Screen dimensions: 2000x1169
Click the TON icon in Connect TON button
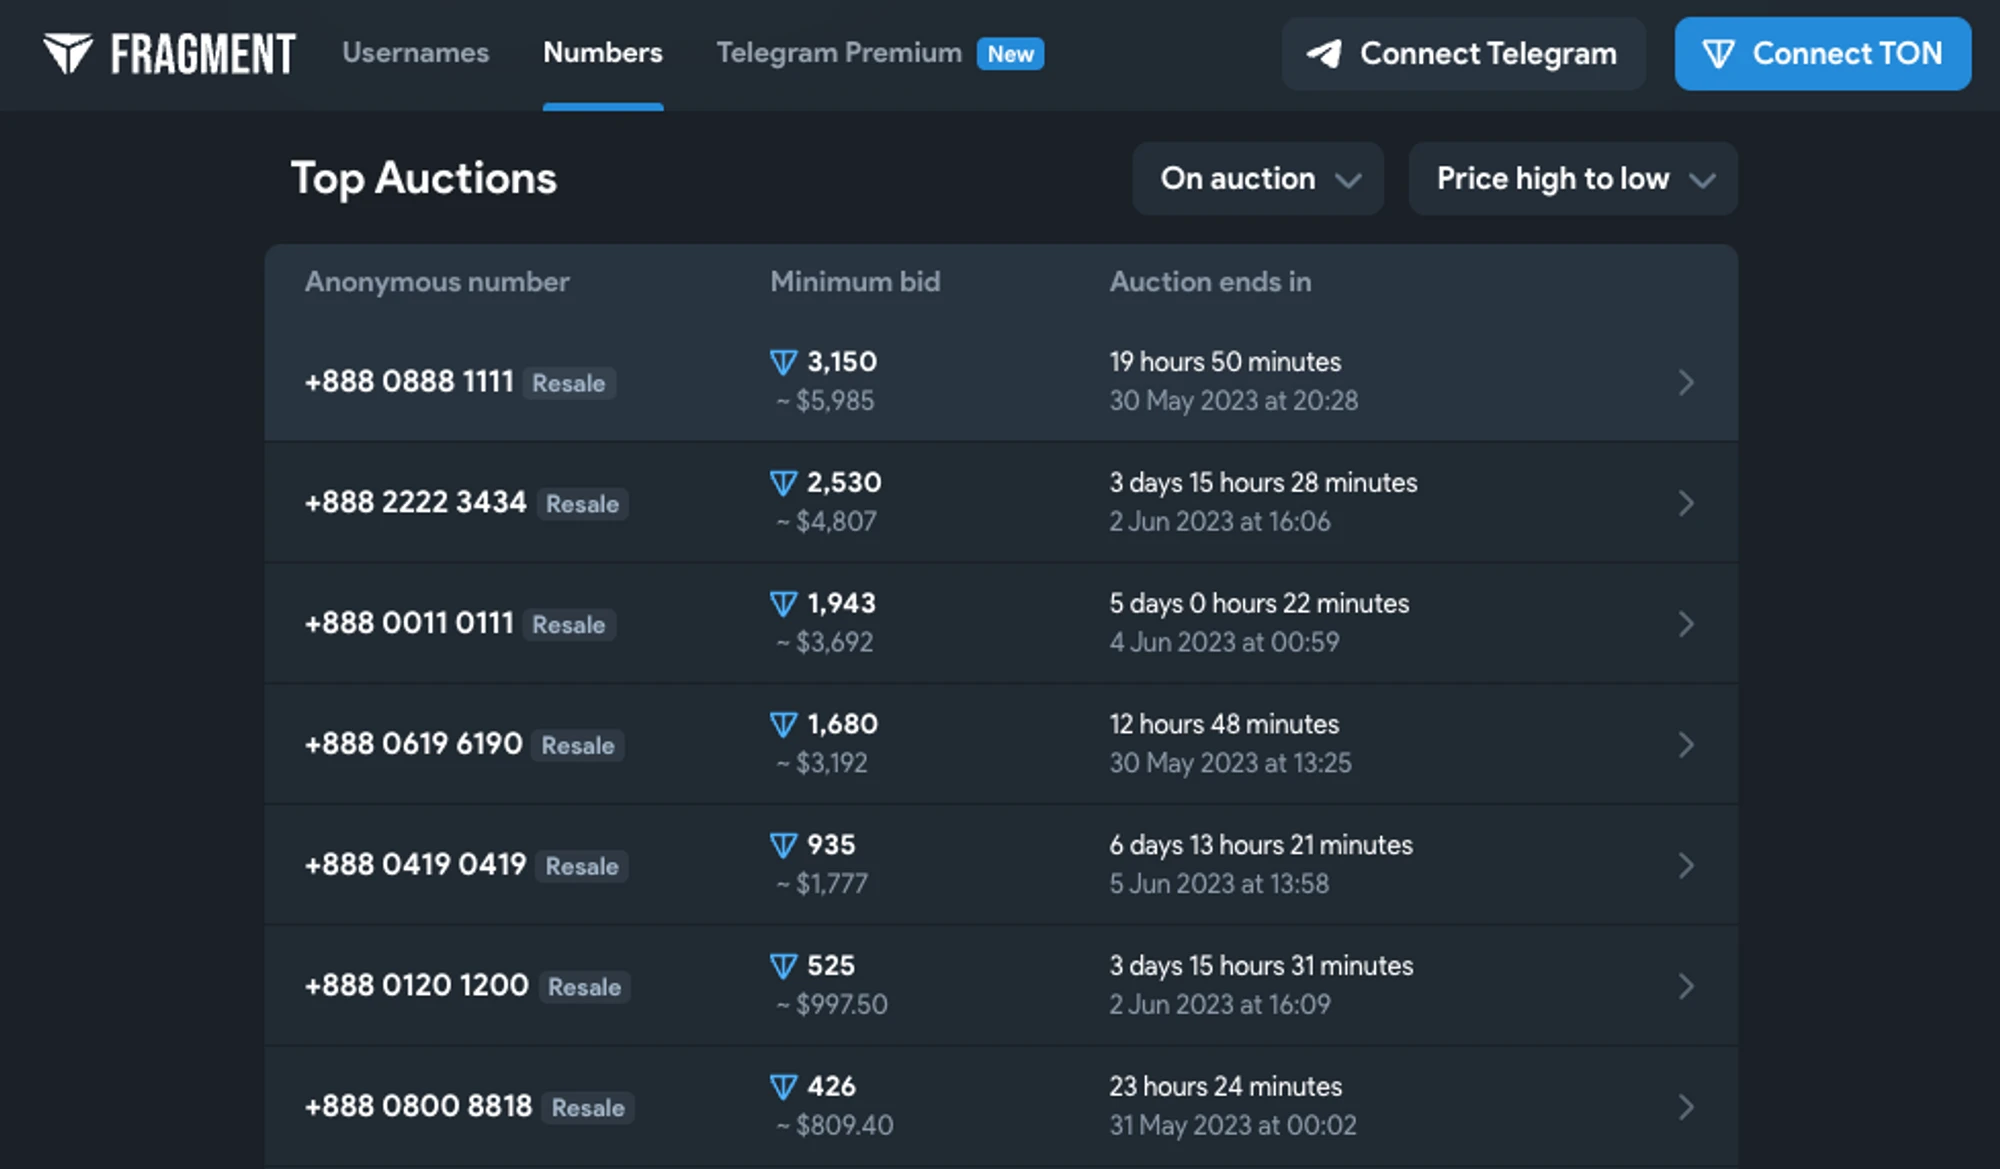(x=1718, y=54)
